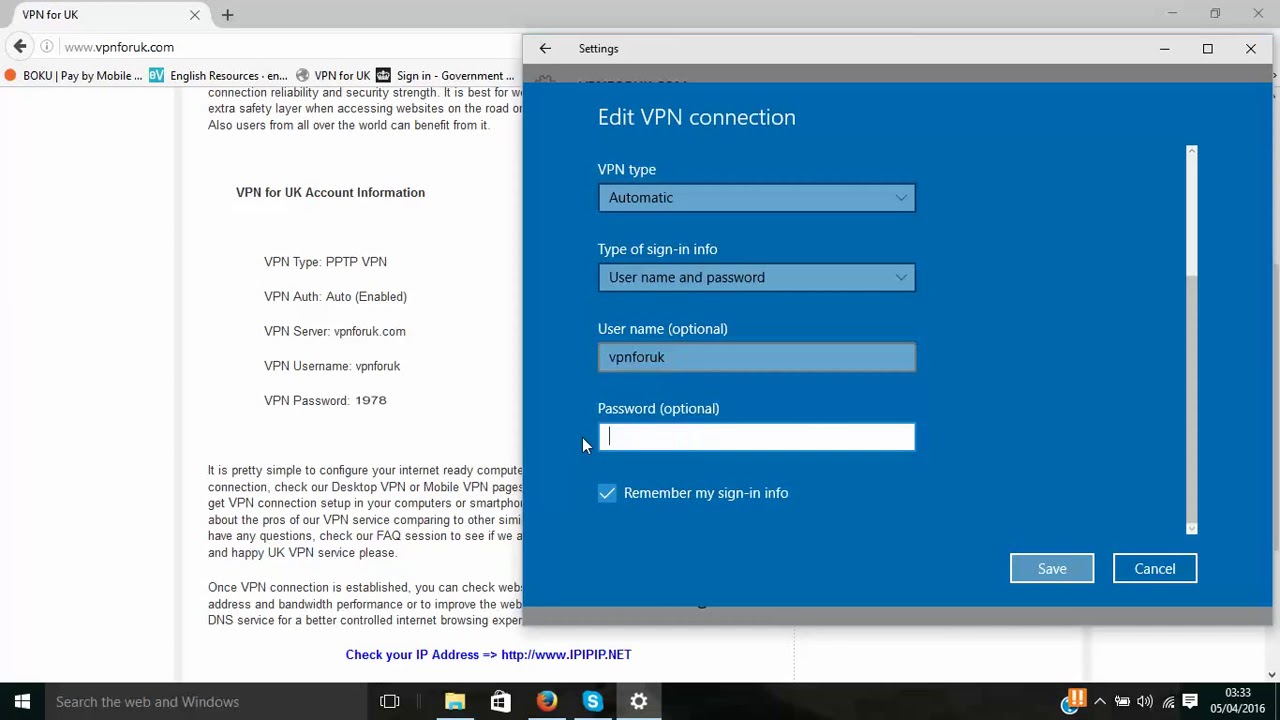Click the Search the web and Windows box
The width and height of the screenshot is (1280, 720).
(x=205, y=702)
